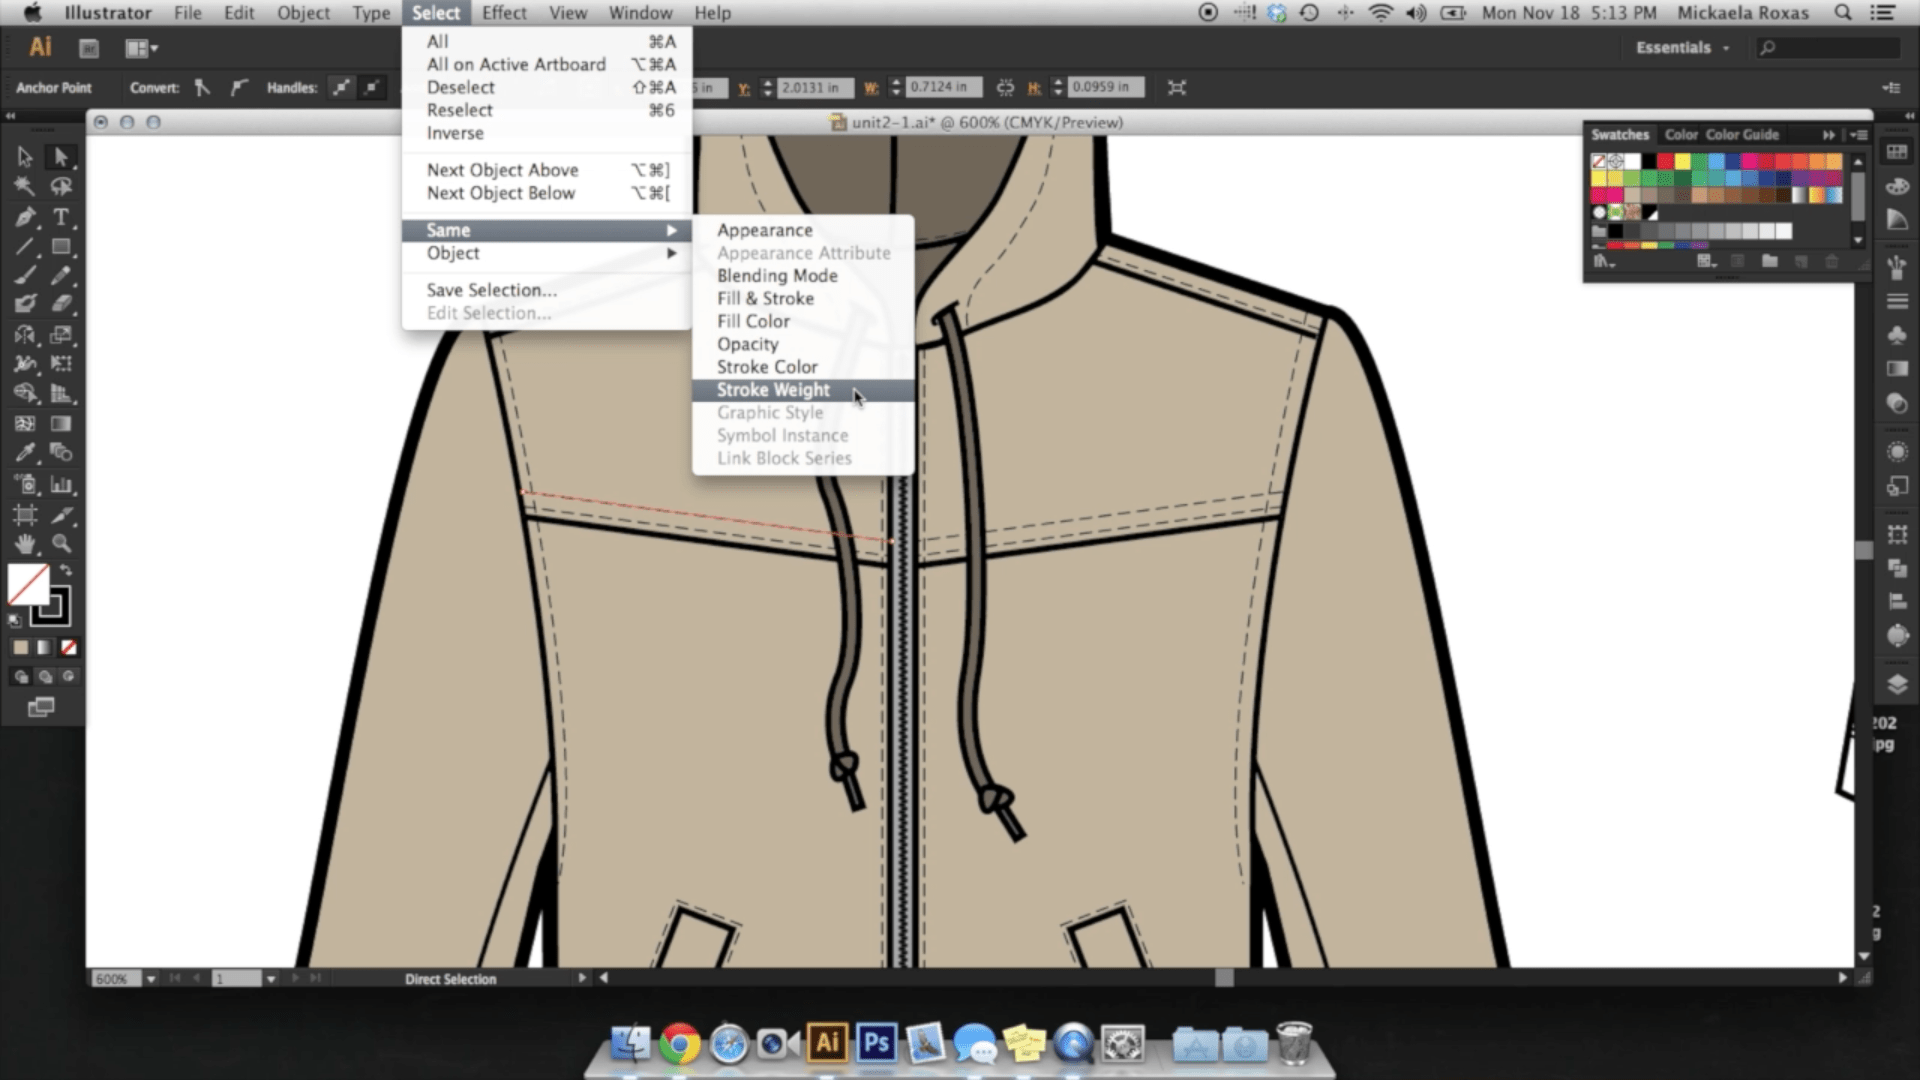Screen dimensions: 1920x1080
Task: Click Deselect in the Select menu
Action: tap(461, 87)
